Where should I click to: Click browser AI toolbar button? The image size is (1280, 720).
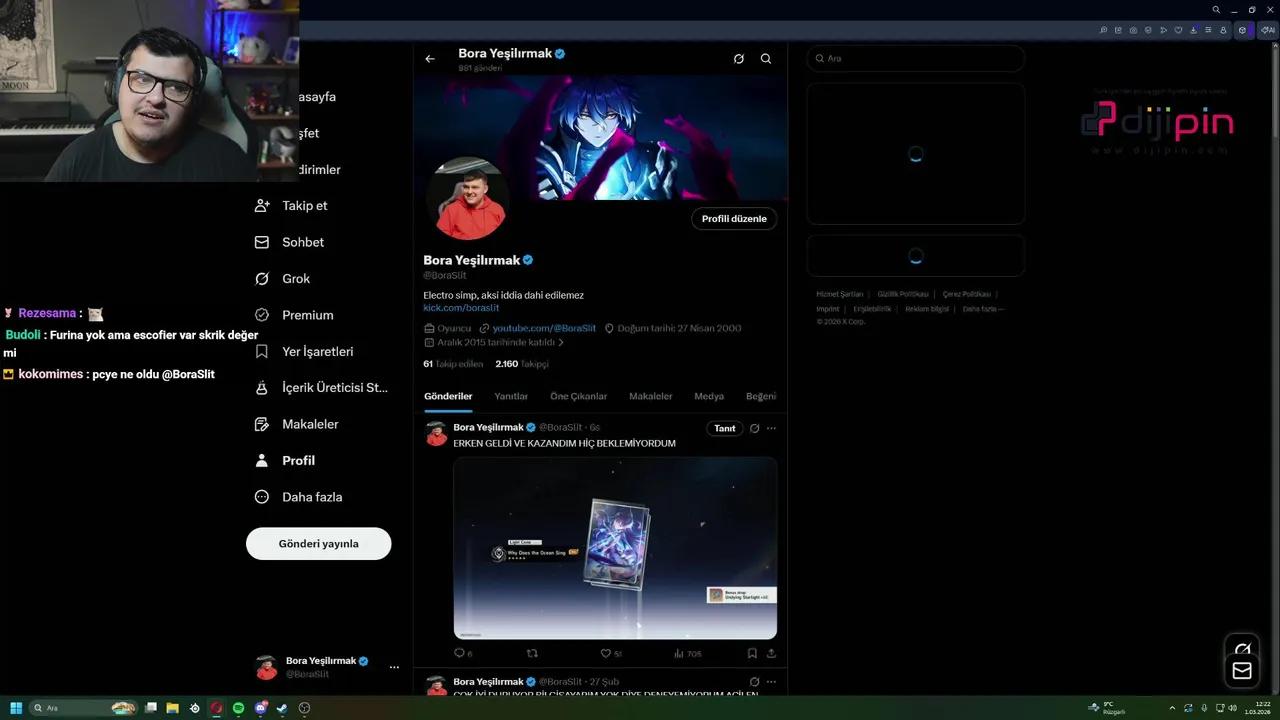tap(1268, 30)
